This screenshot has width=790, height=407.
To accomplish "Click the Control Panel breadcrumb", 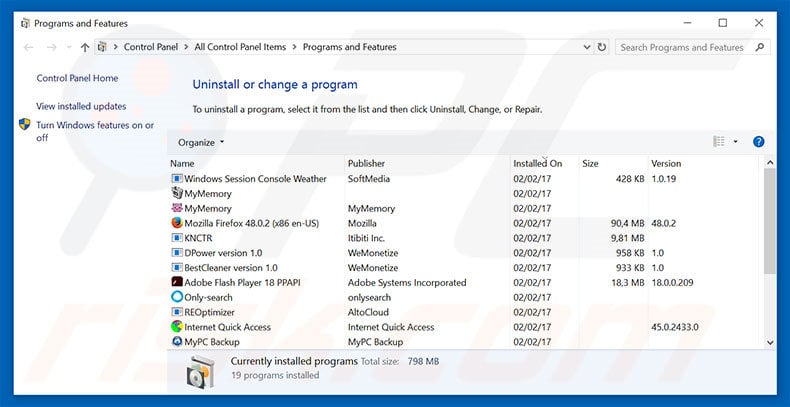I will pyautogui.click(x=151, y=47).
